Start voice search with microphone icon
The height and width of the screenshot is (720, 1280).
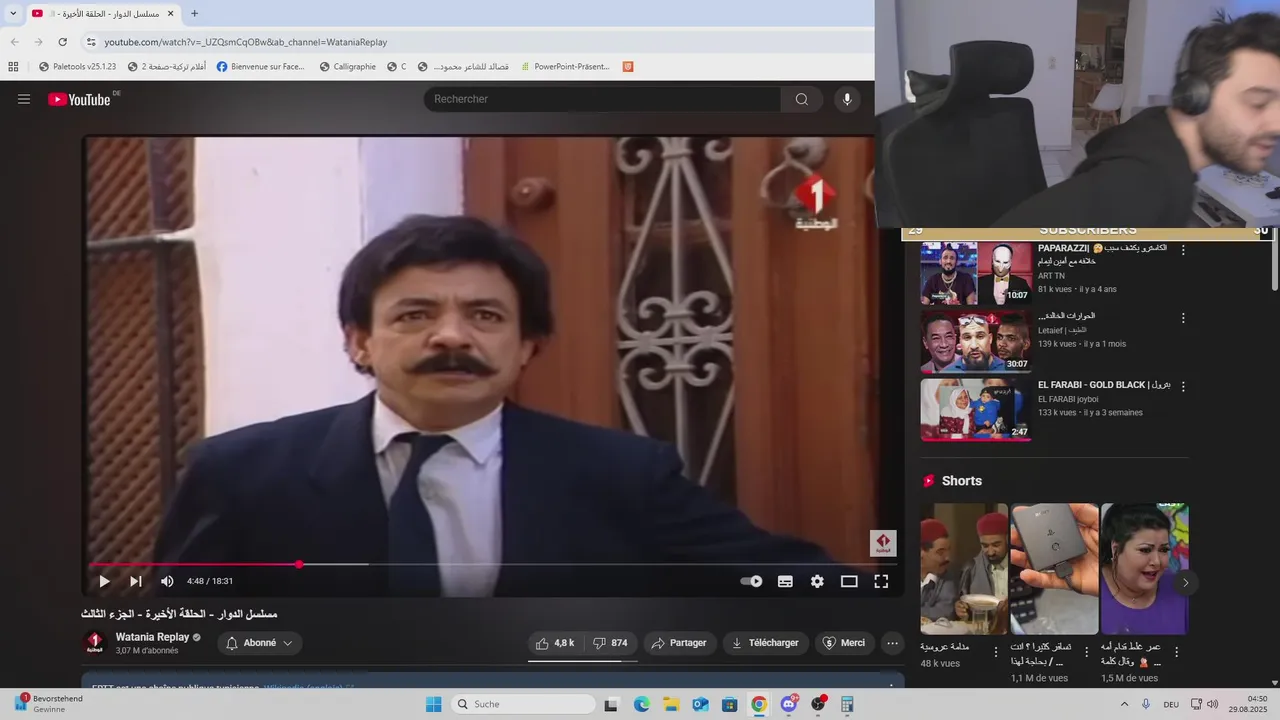coord(847,99)
